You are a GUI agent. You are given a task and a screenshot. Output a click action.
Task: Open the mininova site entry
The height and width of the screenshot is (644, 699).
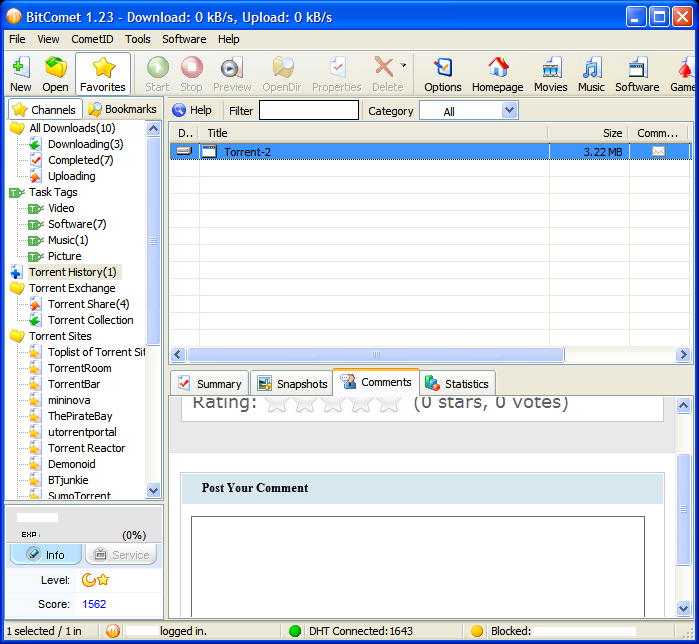pos(69,401)
